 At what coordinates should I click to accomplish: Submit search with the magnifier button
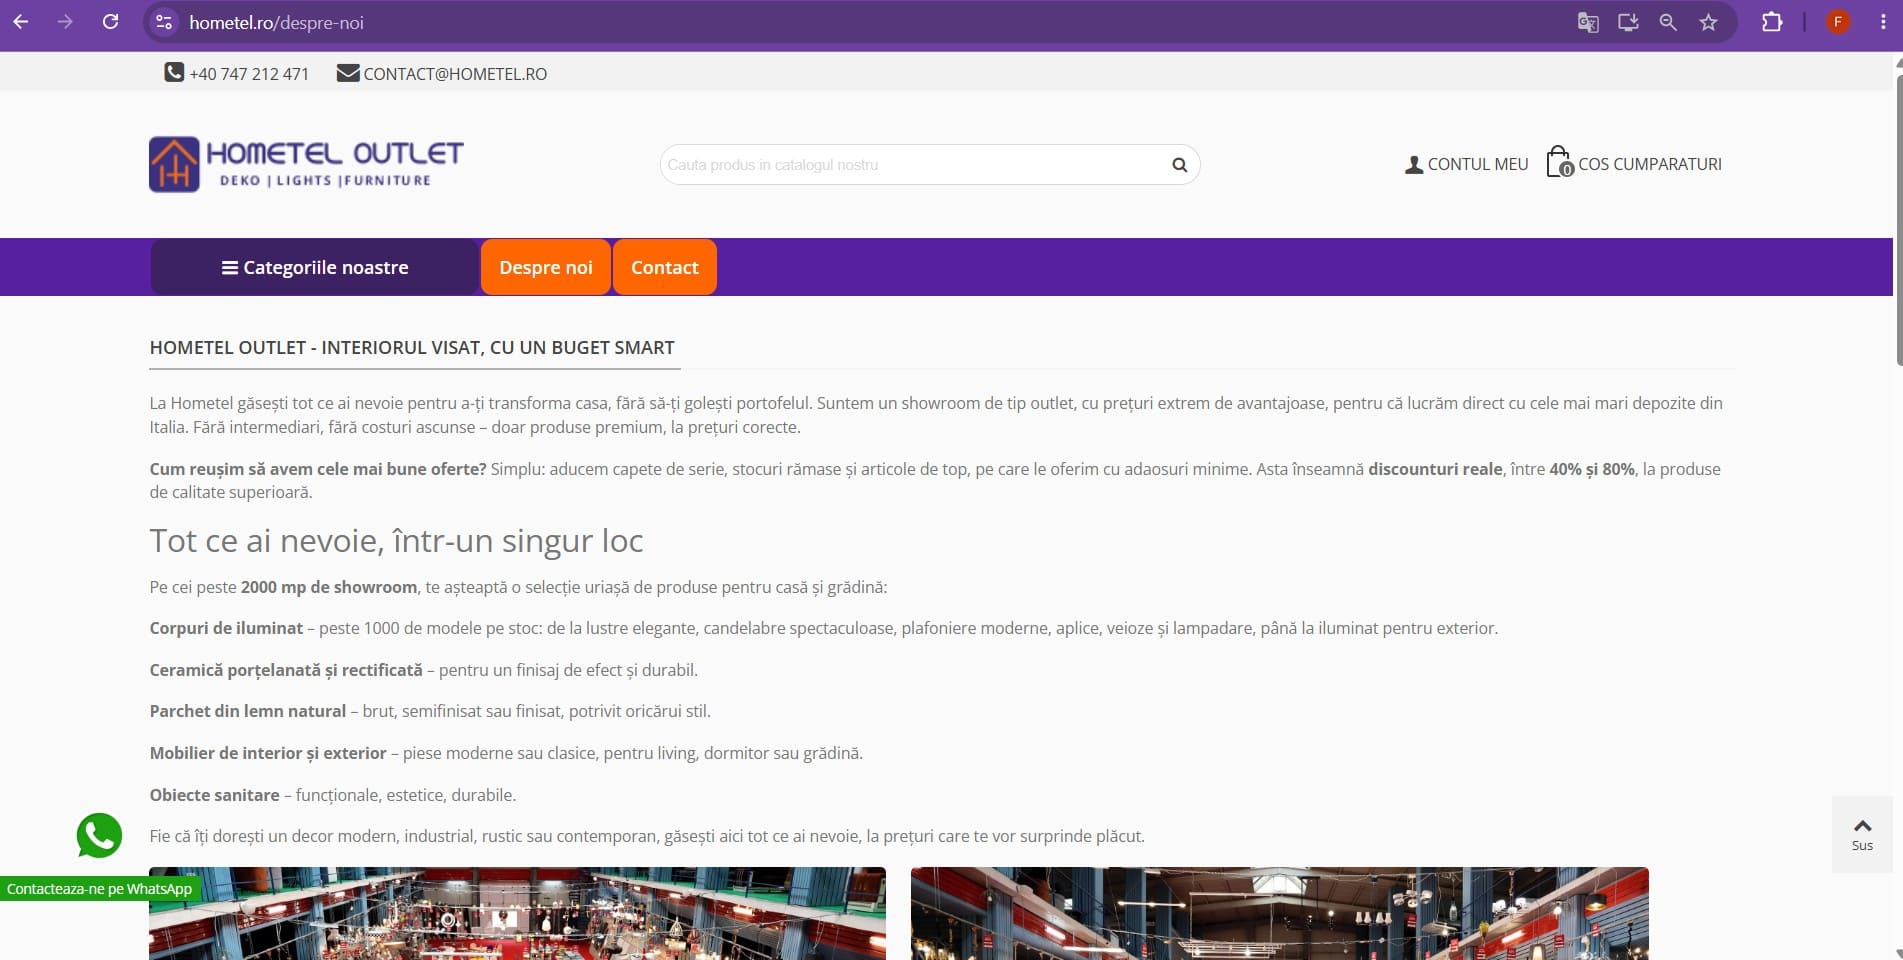pyautogui.click(x=1180, y=165)
